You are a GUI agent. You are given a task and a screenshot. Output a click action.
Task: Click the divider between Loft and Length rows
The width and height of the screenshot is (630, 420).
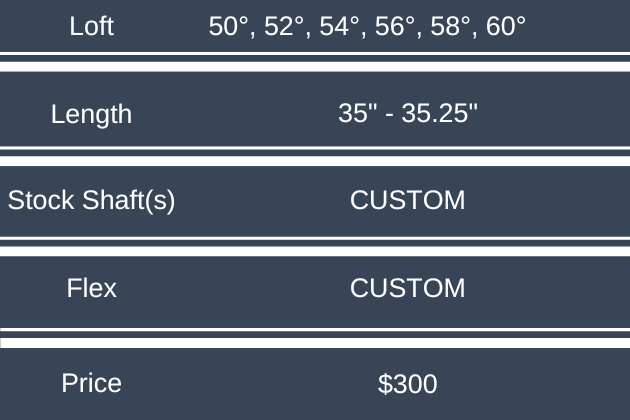tap(315, 59)
